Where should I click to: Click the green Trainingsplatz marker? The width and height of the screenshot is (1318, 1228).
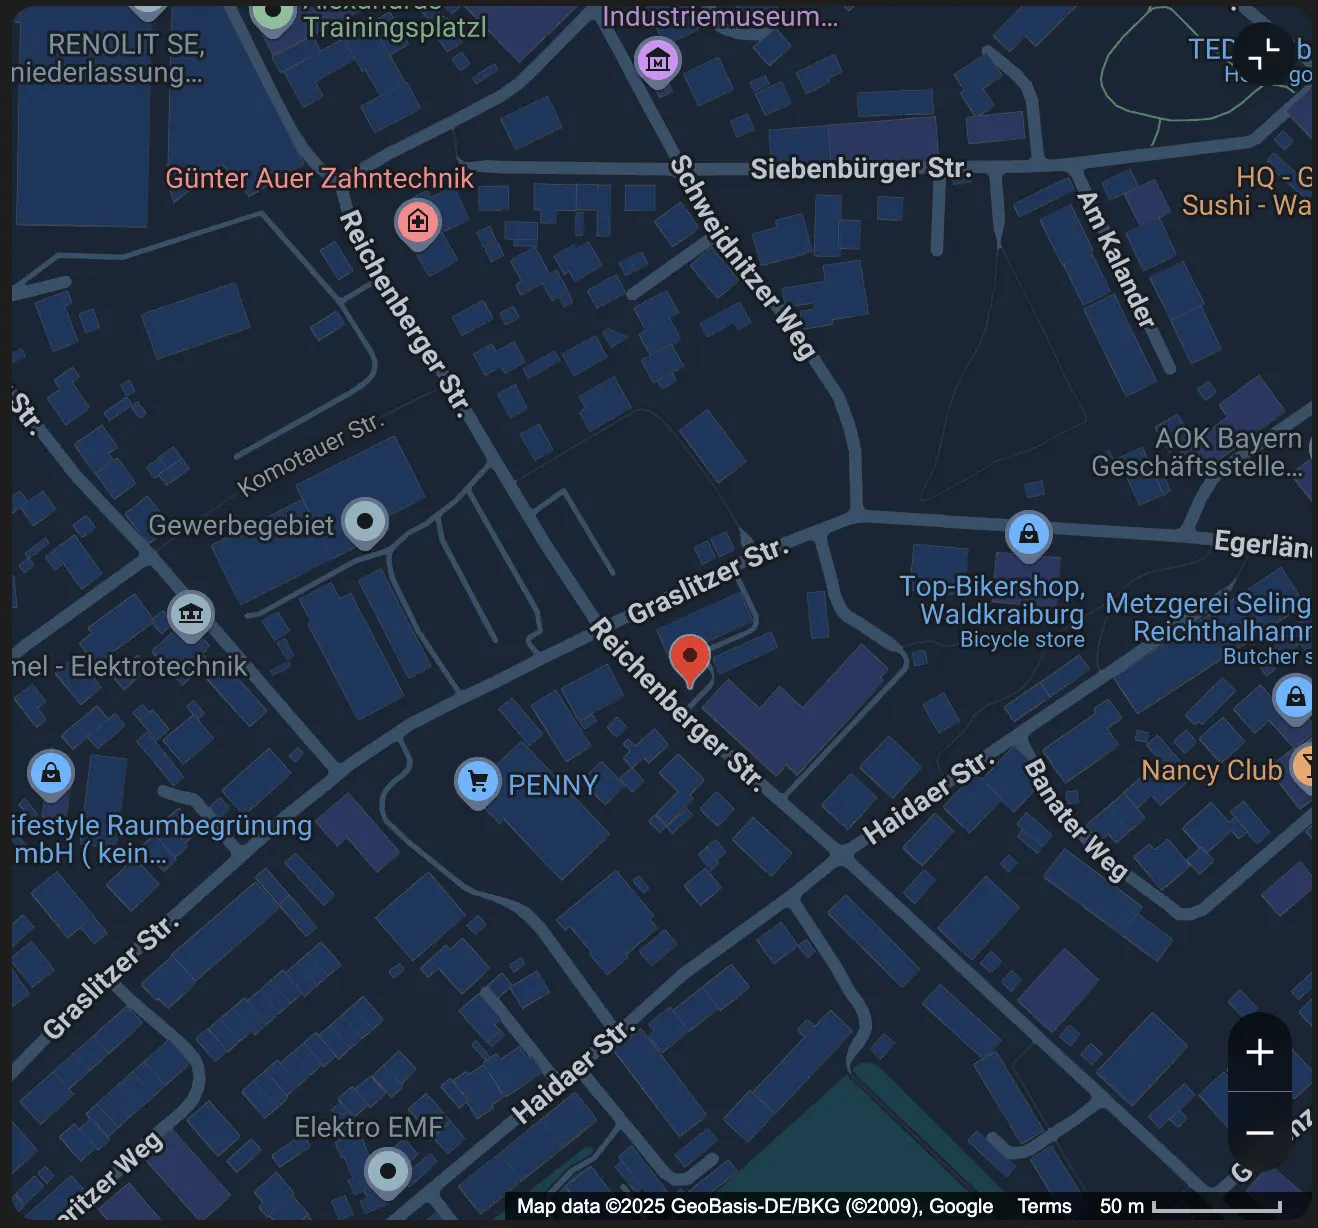pos(272,14)
